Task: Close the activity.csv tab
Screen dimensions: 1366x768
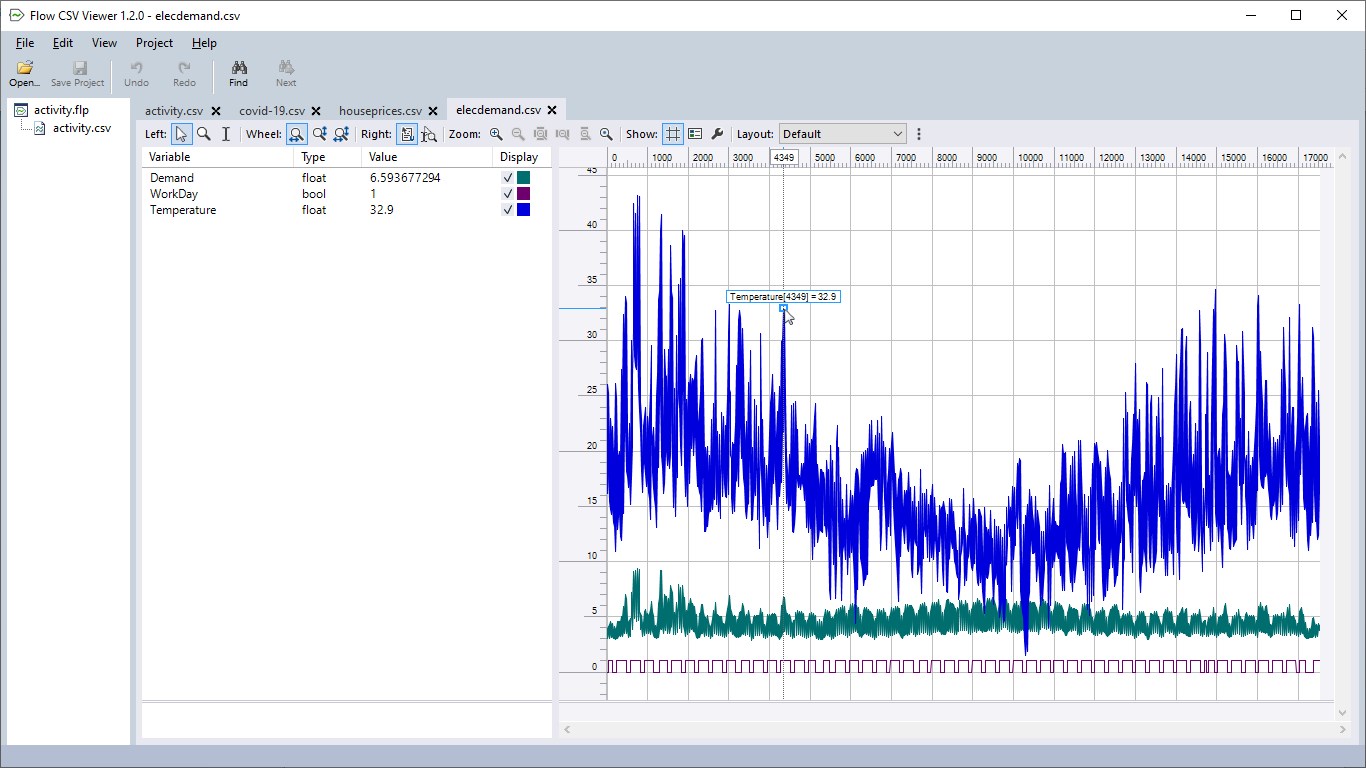Action: pyautogui.click(x=216, y=111)
